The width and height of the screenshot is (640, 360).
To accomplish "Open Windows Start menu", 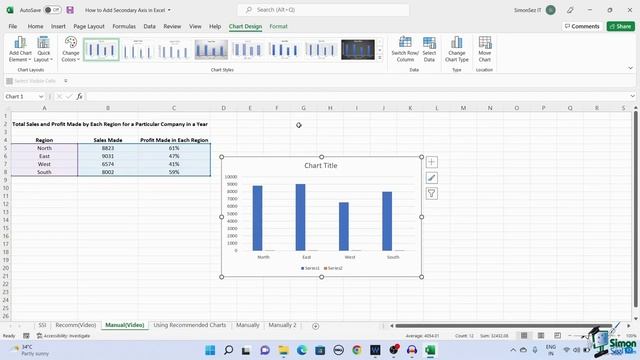I will tap(210, 350).
